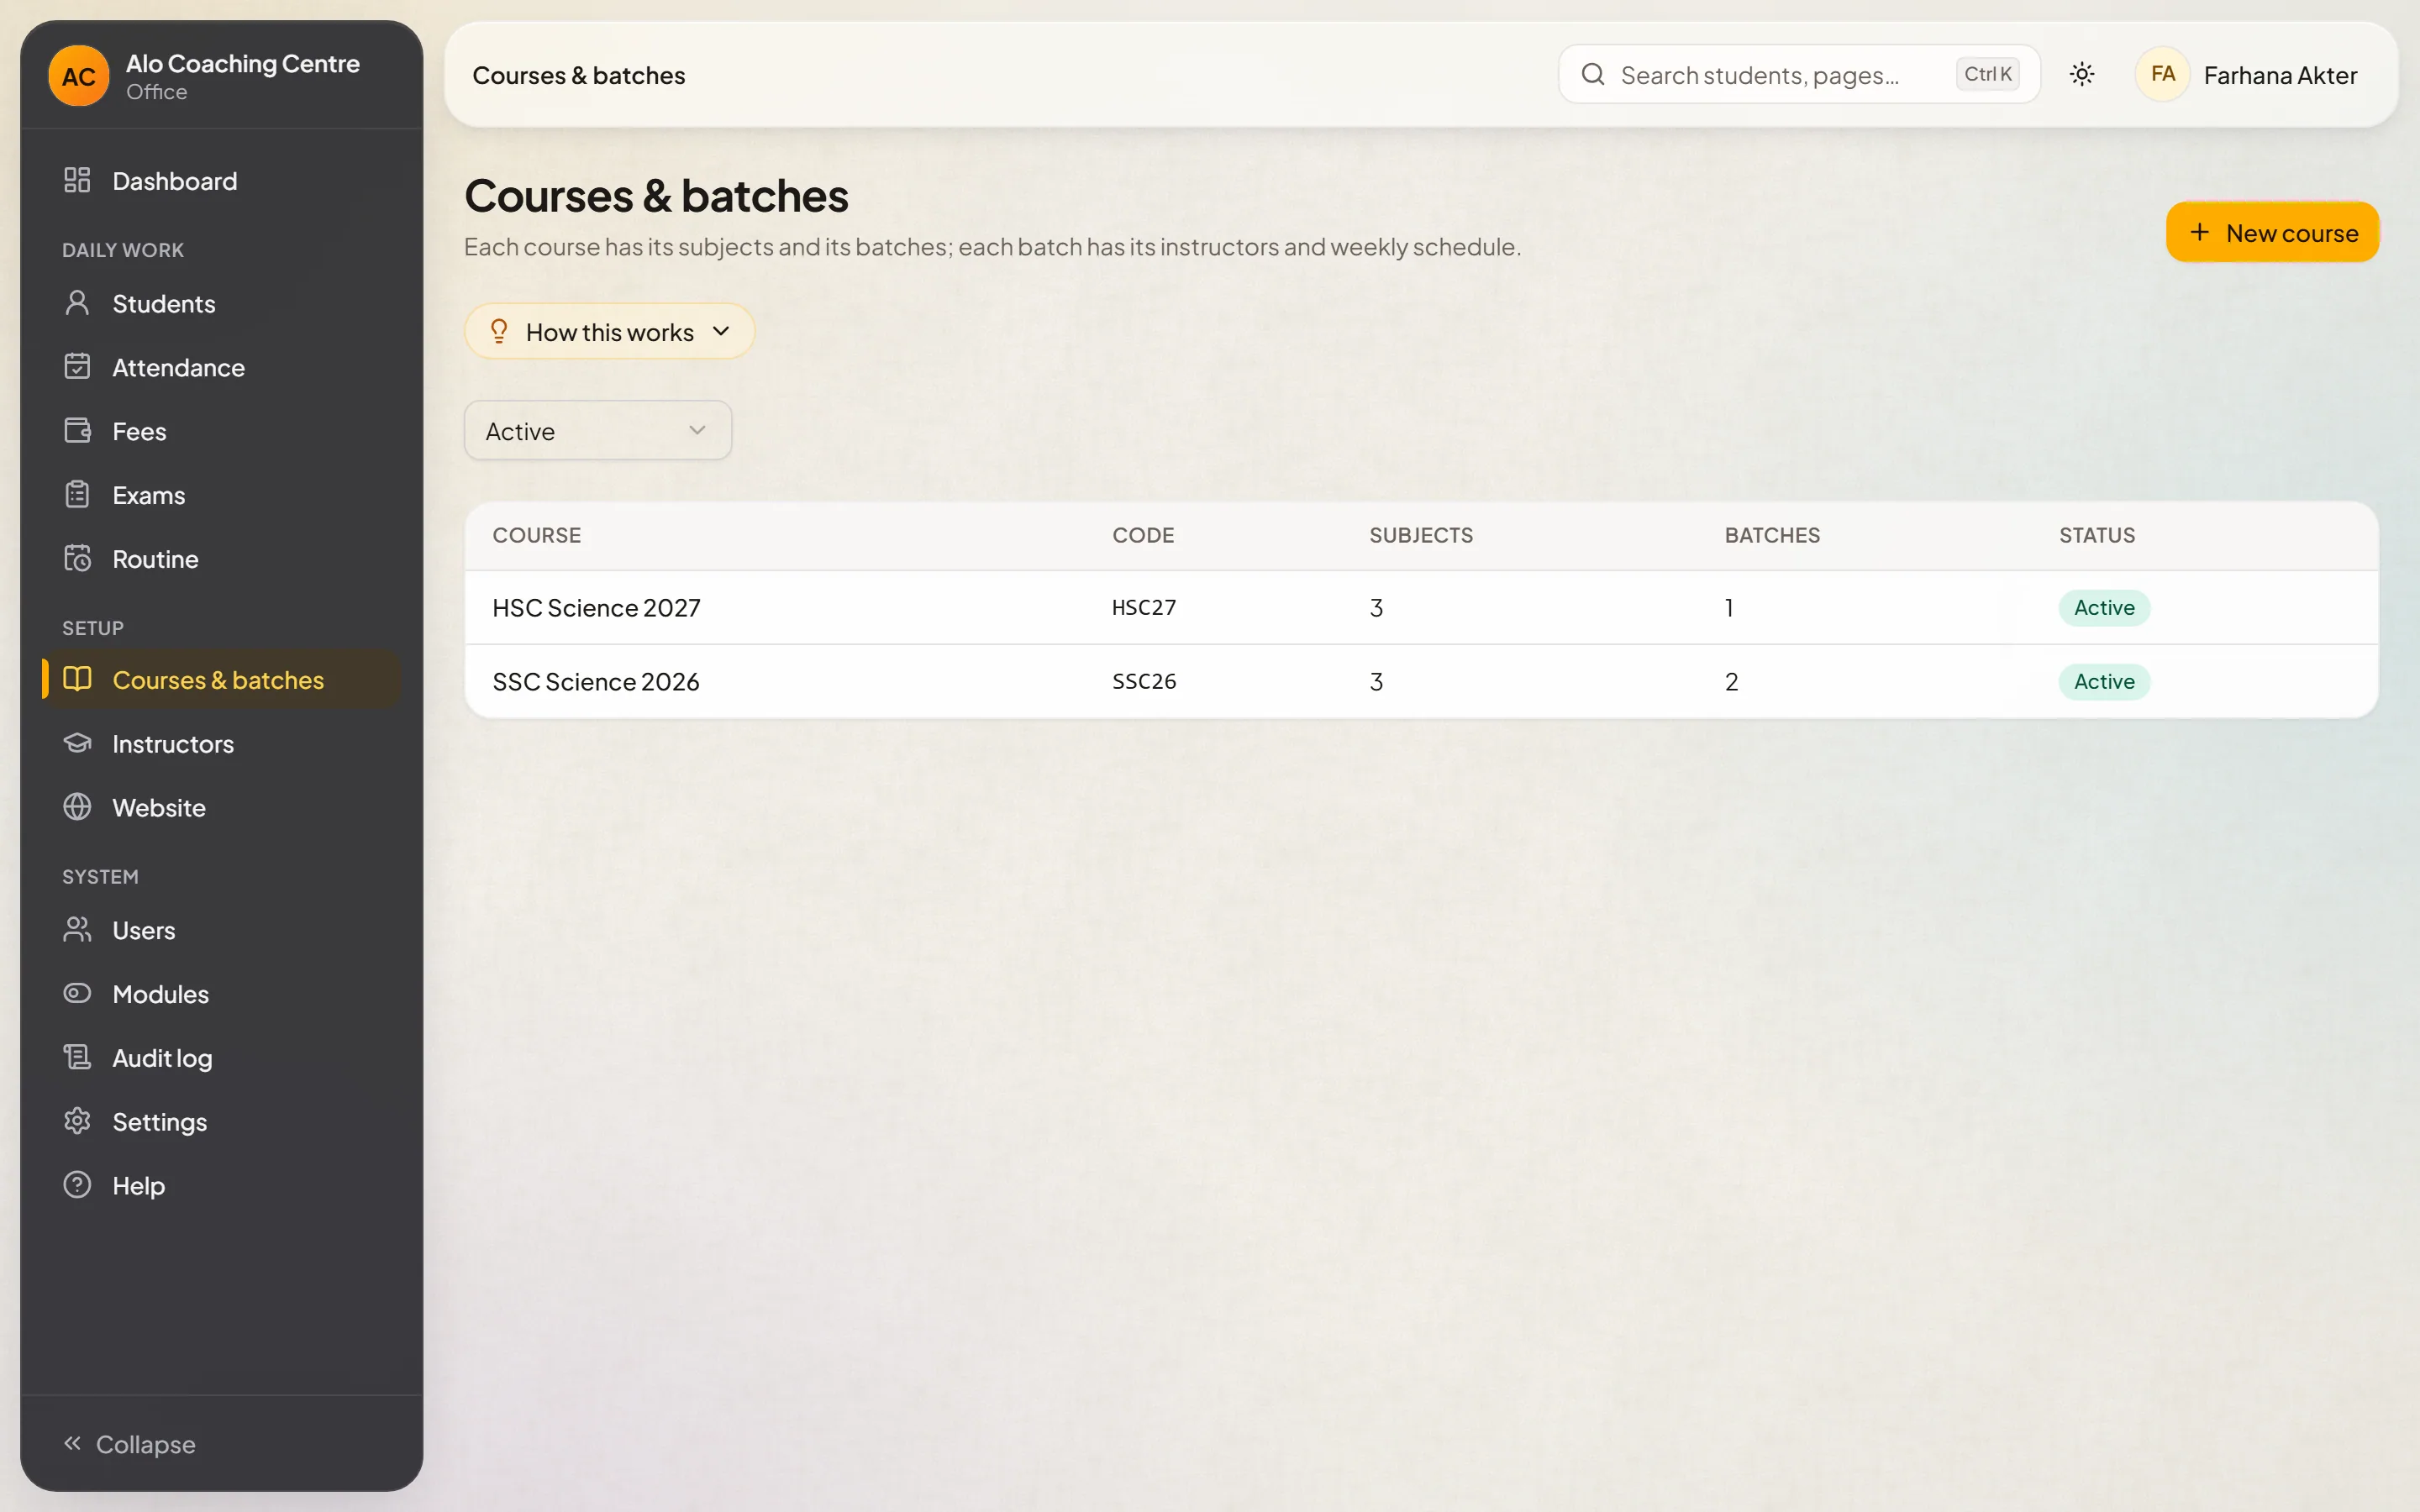Click the BATCHES column header
Viewport: 2420px width, 1512px height.
(x=1772, y=535)
